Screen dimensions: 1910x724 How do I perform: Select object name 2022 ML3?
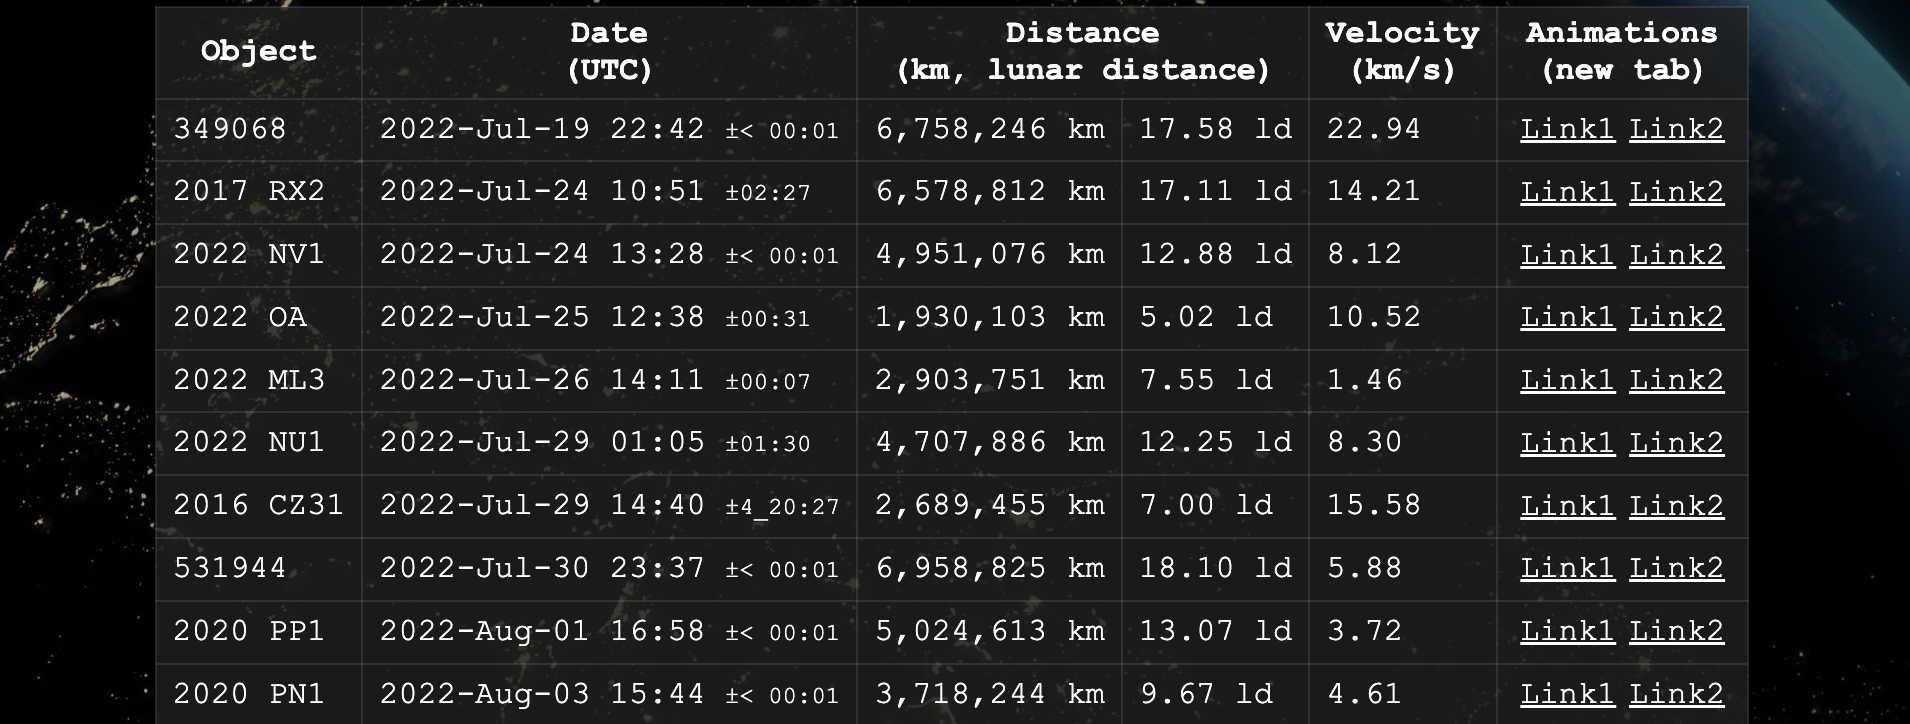click(x=249, y=380)
